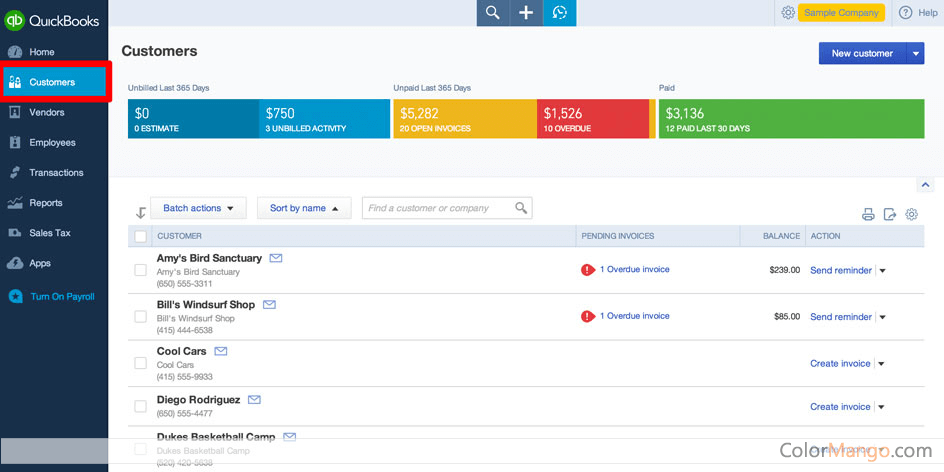Open Amy's 1 Overdue invoice link
Screen dimensions: 944x472
tap(635, 269)
